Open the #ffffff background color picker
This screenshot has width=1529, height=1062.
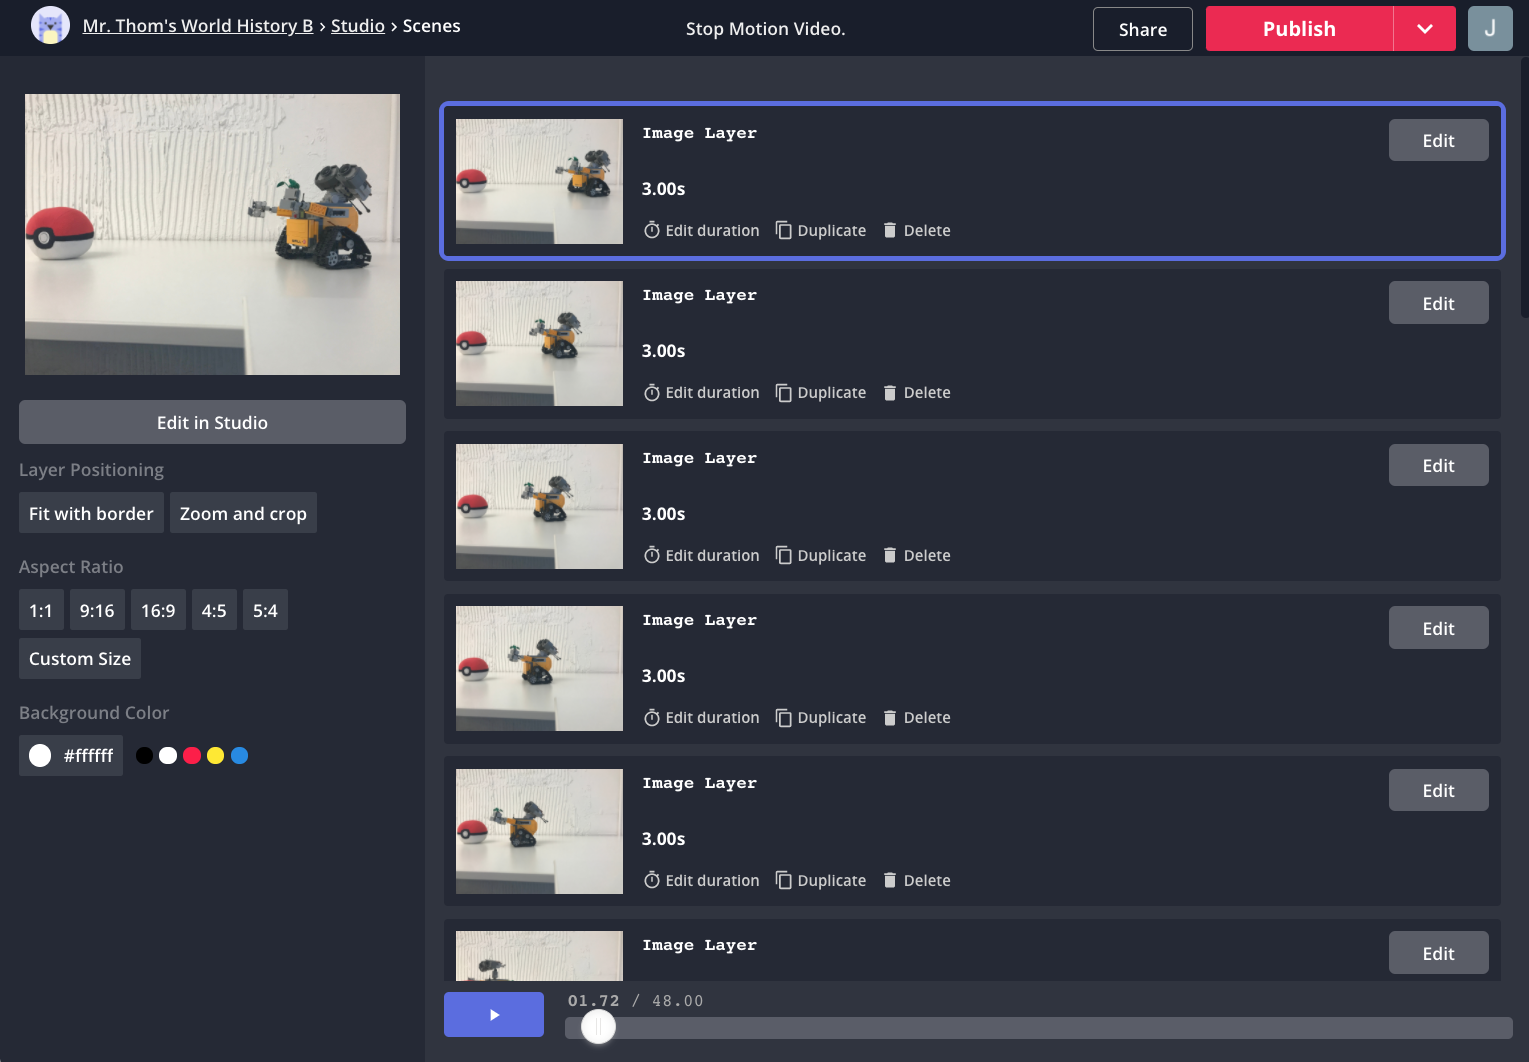pos(71,756)
